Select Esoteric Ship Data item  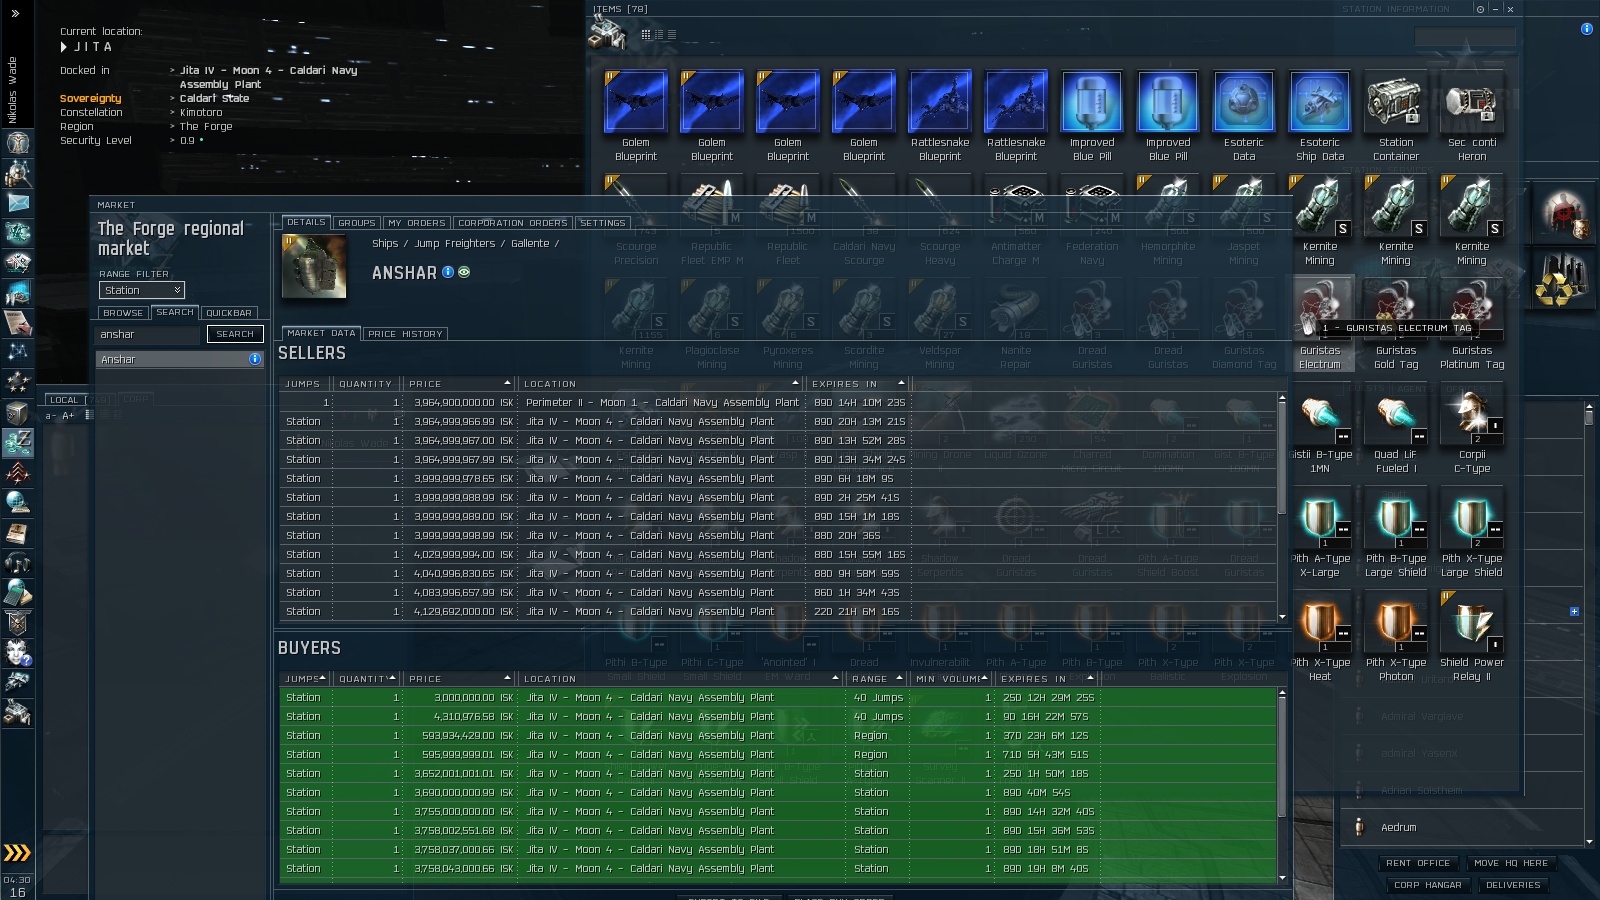pos(1320,115)
